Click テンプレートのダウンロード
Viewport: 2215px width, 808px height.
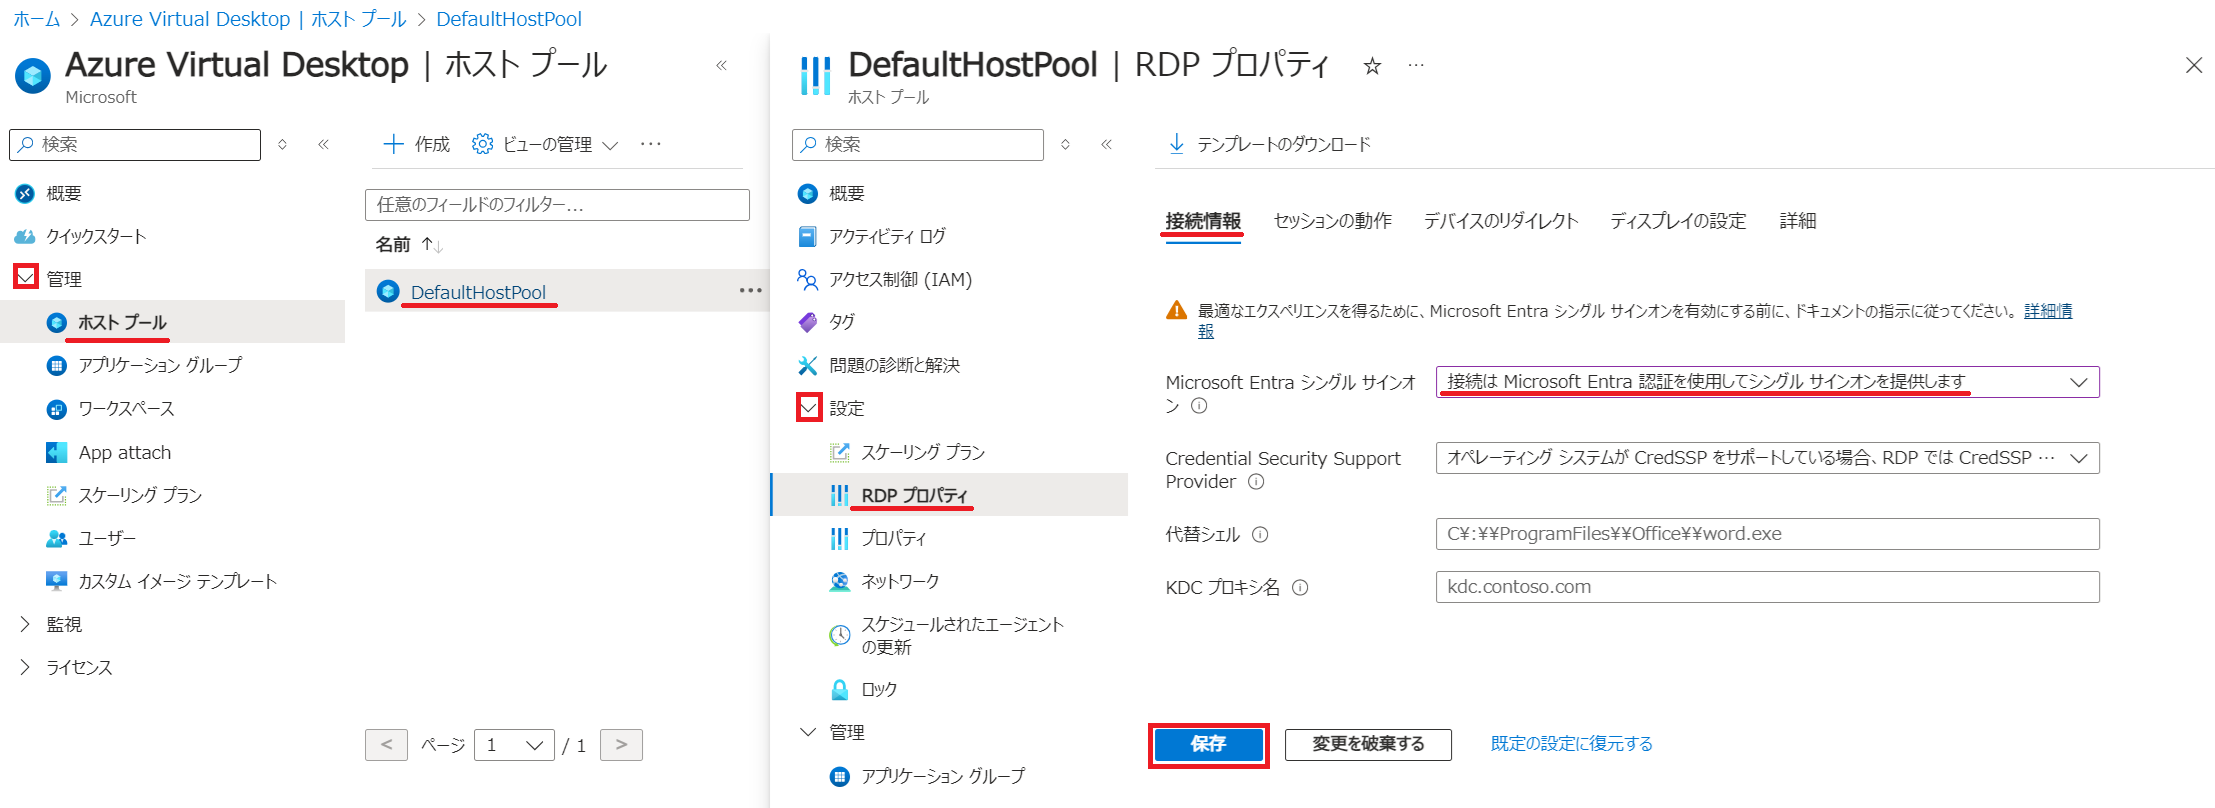click(1269, 144)
